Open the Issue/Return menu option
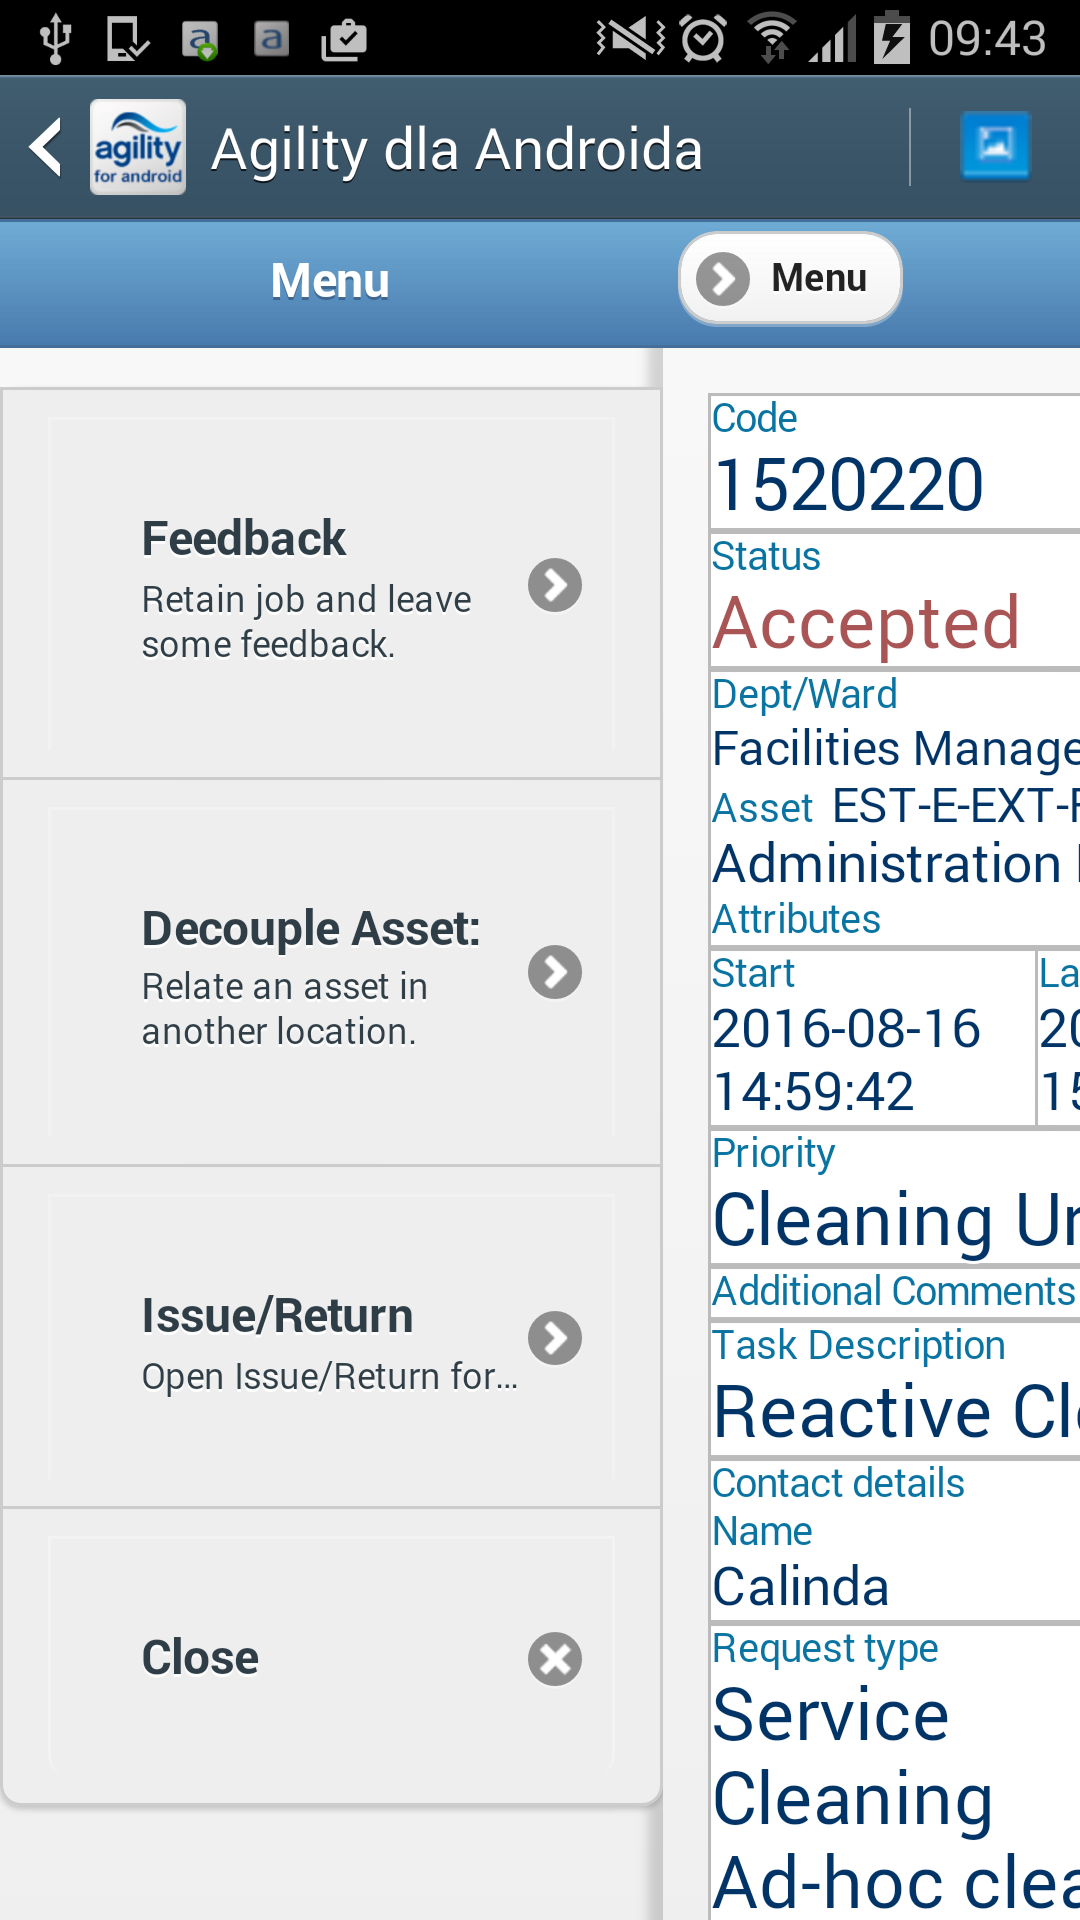1080x1920 pixels. 300,1338
